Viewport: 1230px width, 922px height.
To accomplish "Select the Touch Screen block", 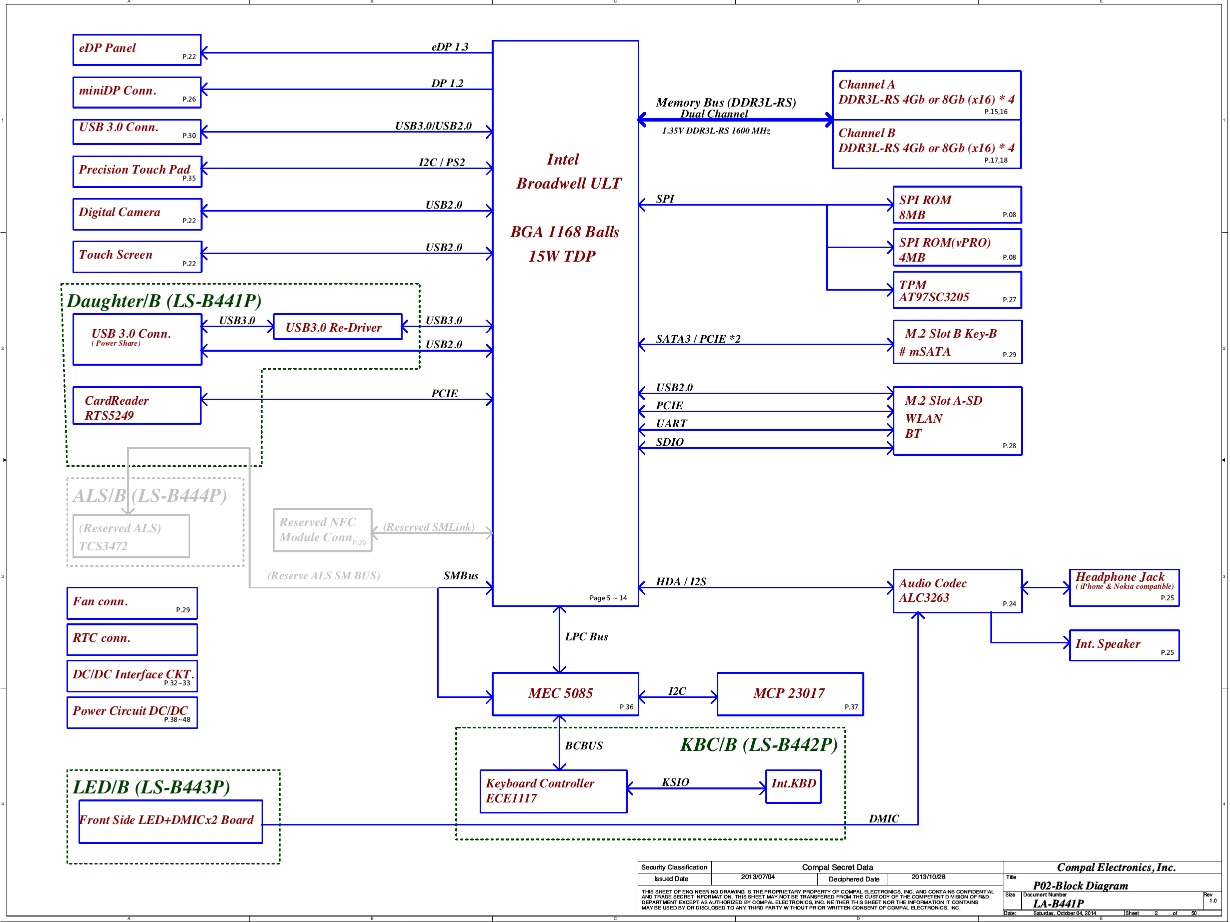I will pyautogui.click(x=136, y=256).
